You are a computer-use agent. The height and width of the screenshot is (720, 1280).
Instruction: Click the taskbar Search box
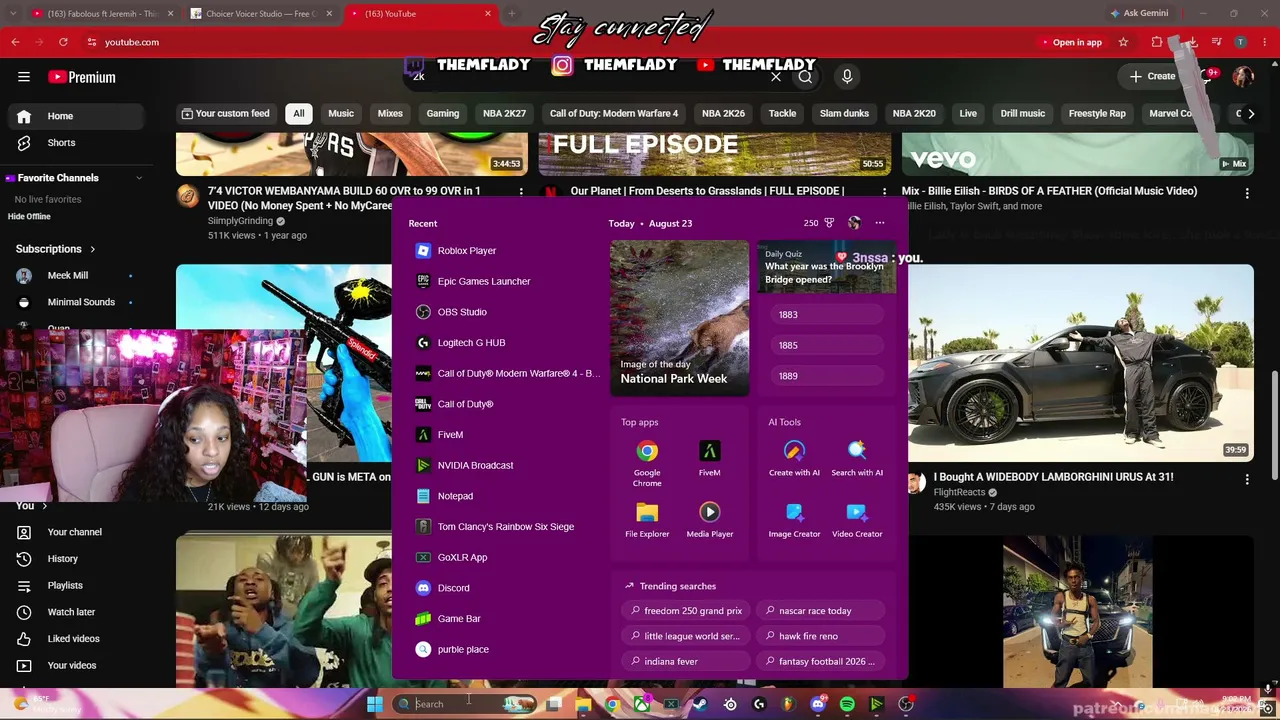click(x=465, y=704)
